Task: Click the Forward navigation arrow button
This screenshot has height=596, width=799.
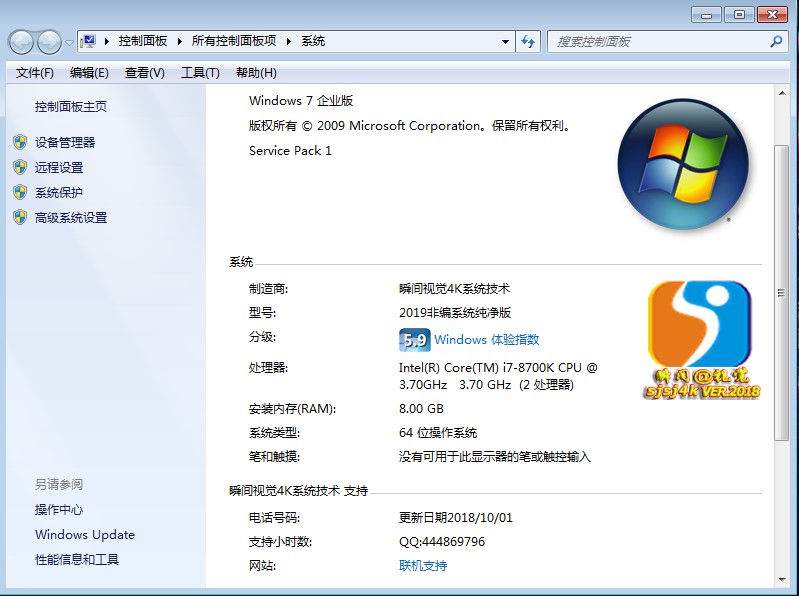Action: [49, 42]
